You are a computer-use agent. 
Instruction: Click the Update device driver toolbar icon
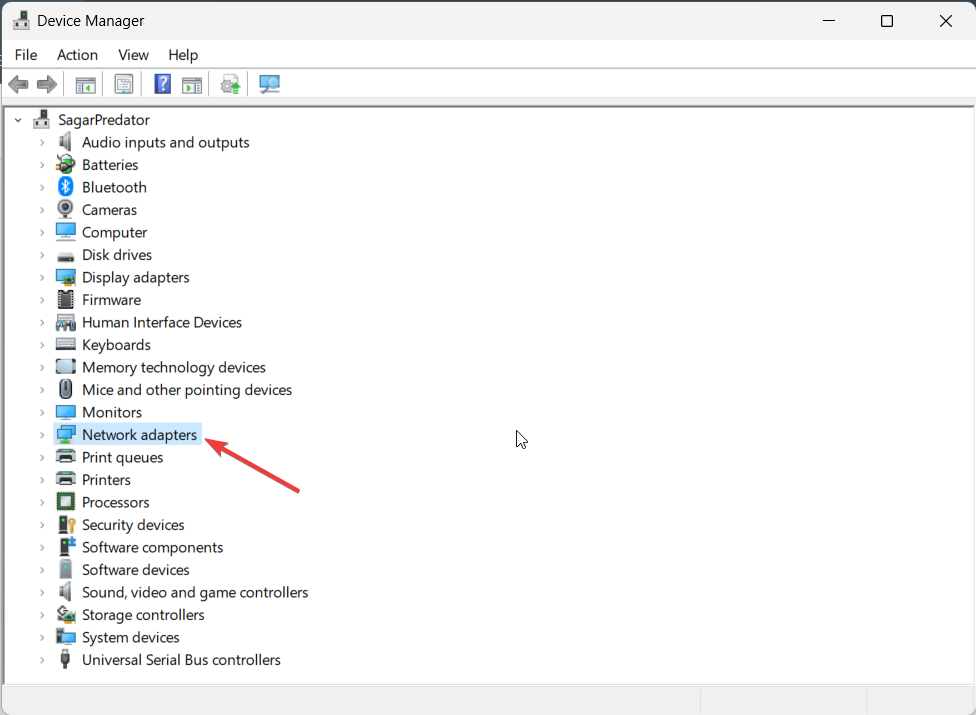(230, 85)
